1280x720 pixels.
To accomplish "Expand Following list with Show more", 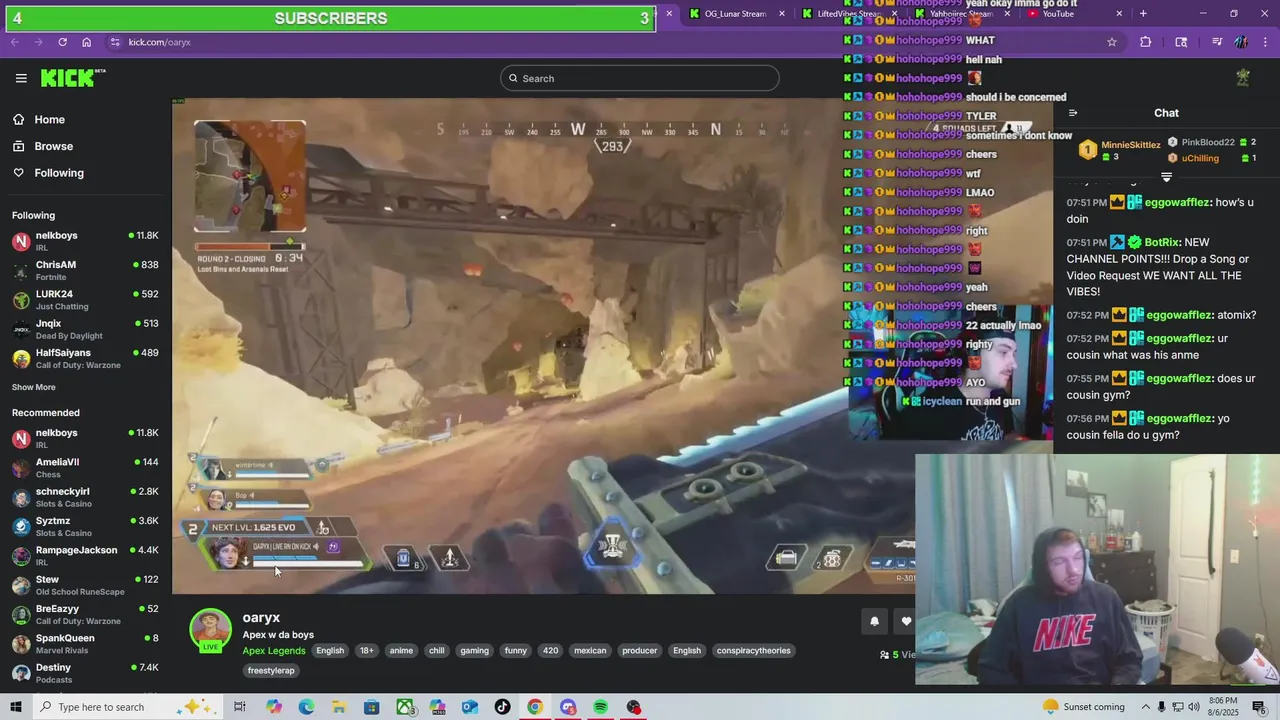I will 34,387.
